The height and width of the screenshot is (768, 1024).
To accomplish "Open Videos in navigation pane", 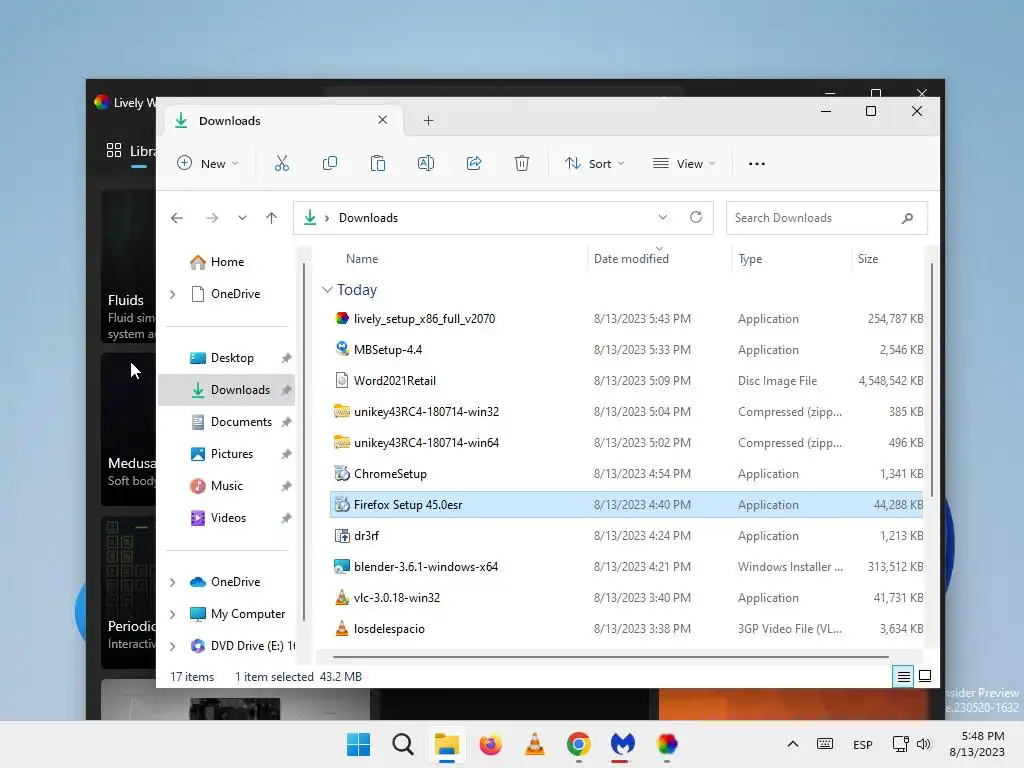I will (226, 518).
